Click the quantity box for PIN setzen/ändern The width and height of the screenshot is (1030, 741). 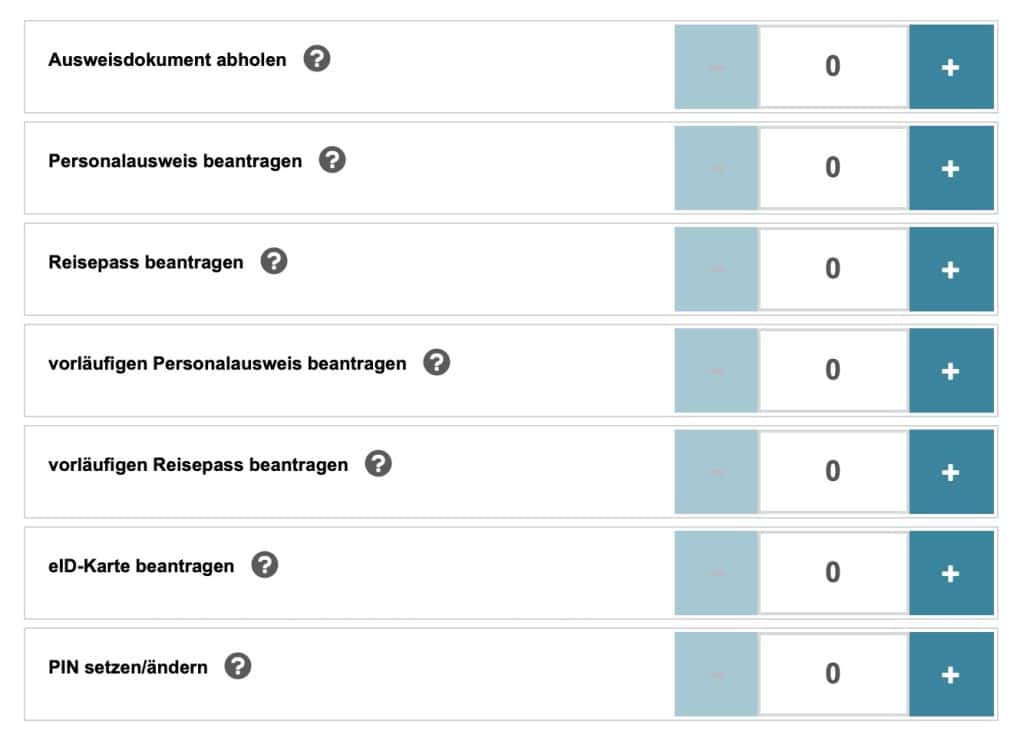click(834, 673)
